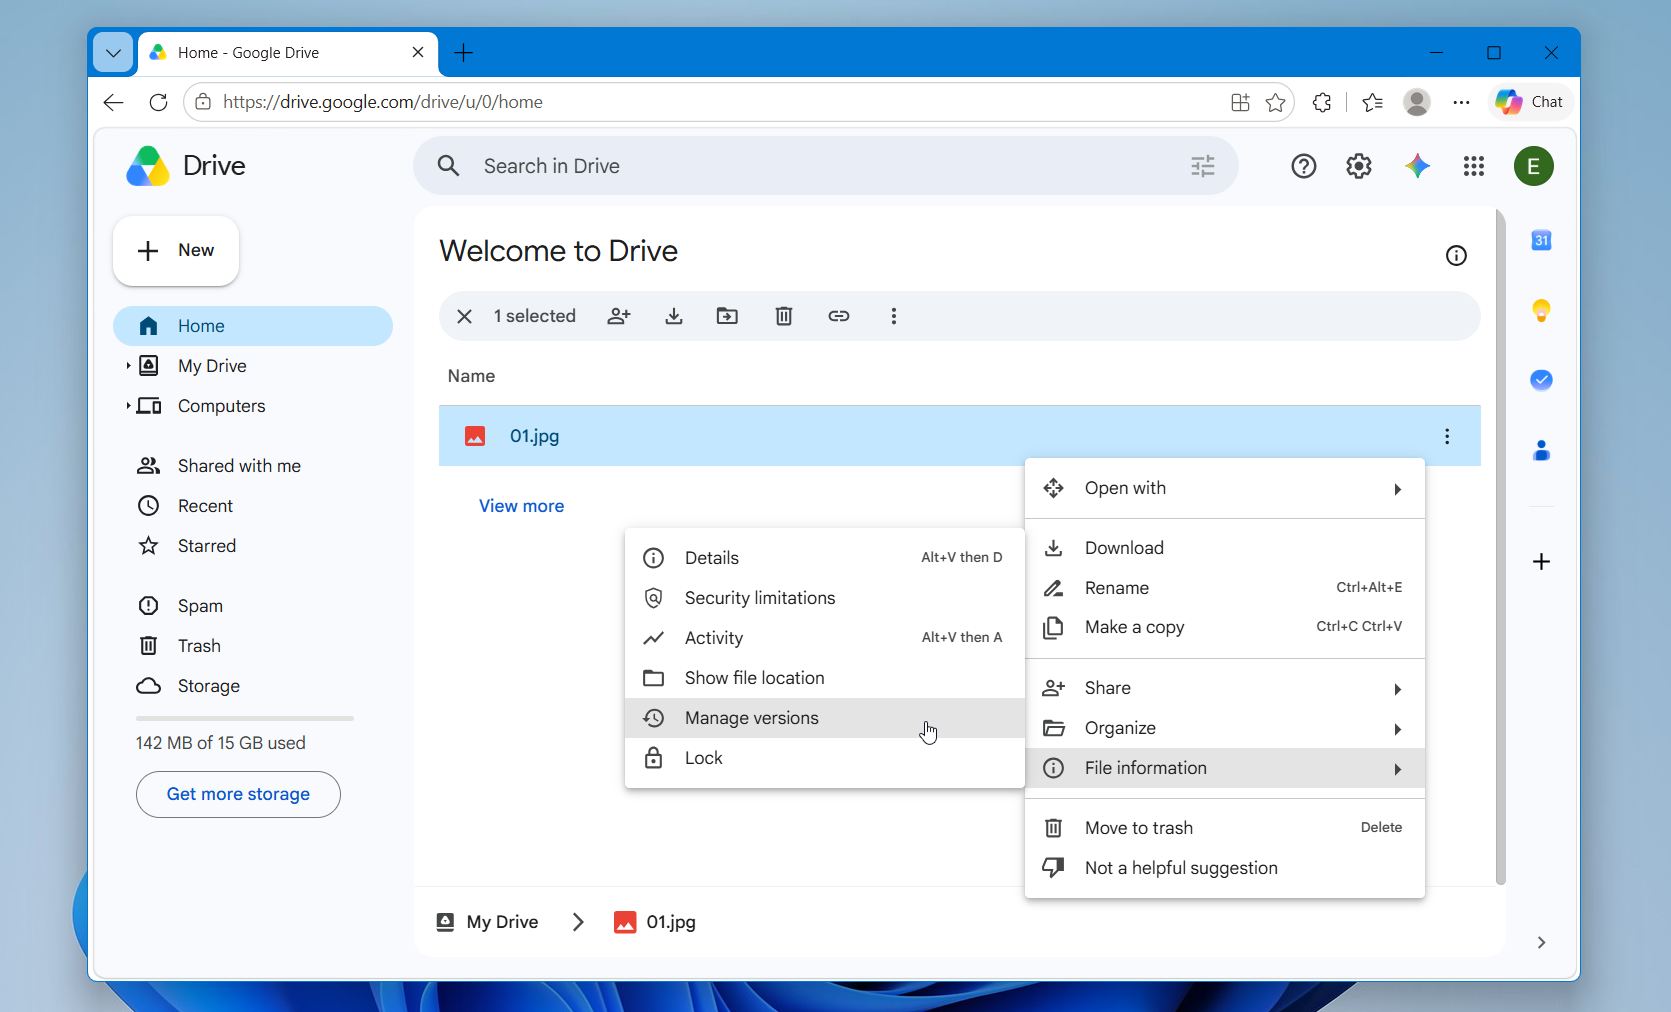Click the vertical scrollbar of file list
Screen dimensions: 1671x1012
point(1500,547)
